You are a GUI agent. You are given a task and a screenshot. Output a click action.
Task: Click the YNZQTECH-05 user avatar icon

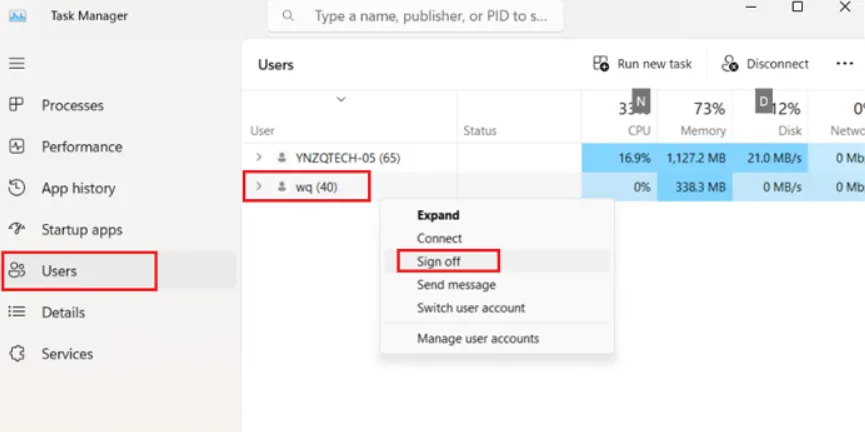(x=282, y=158)
